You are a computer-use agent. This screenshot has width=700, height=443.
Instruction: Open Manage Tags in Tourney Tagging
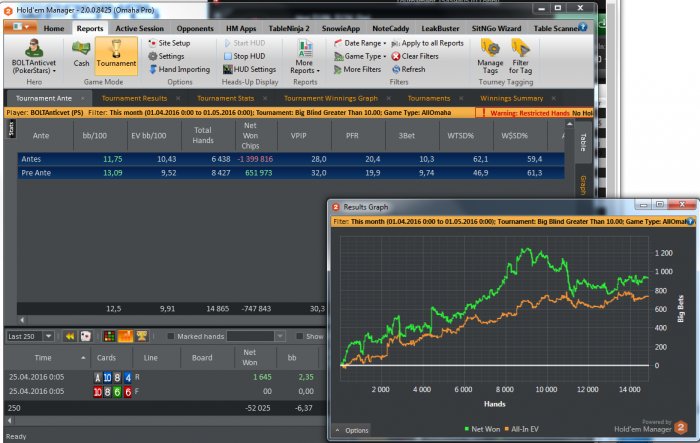pyautogui.click(x=489, y=55)
